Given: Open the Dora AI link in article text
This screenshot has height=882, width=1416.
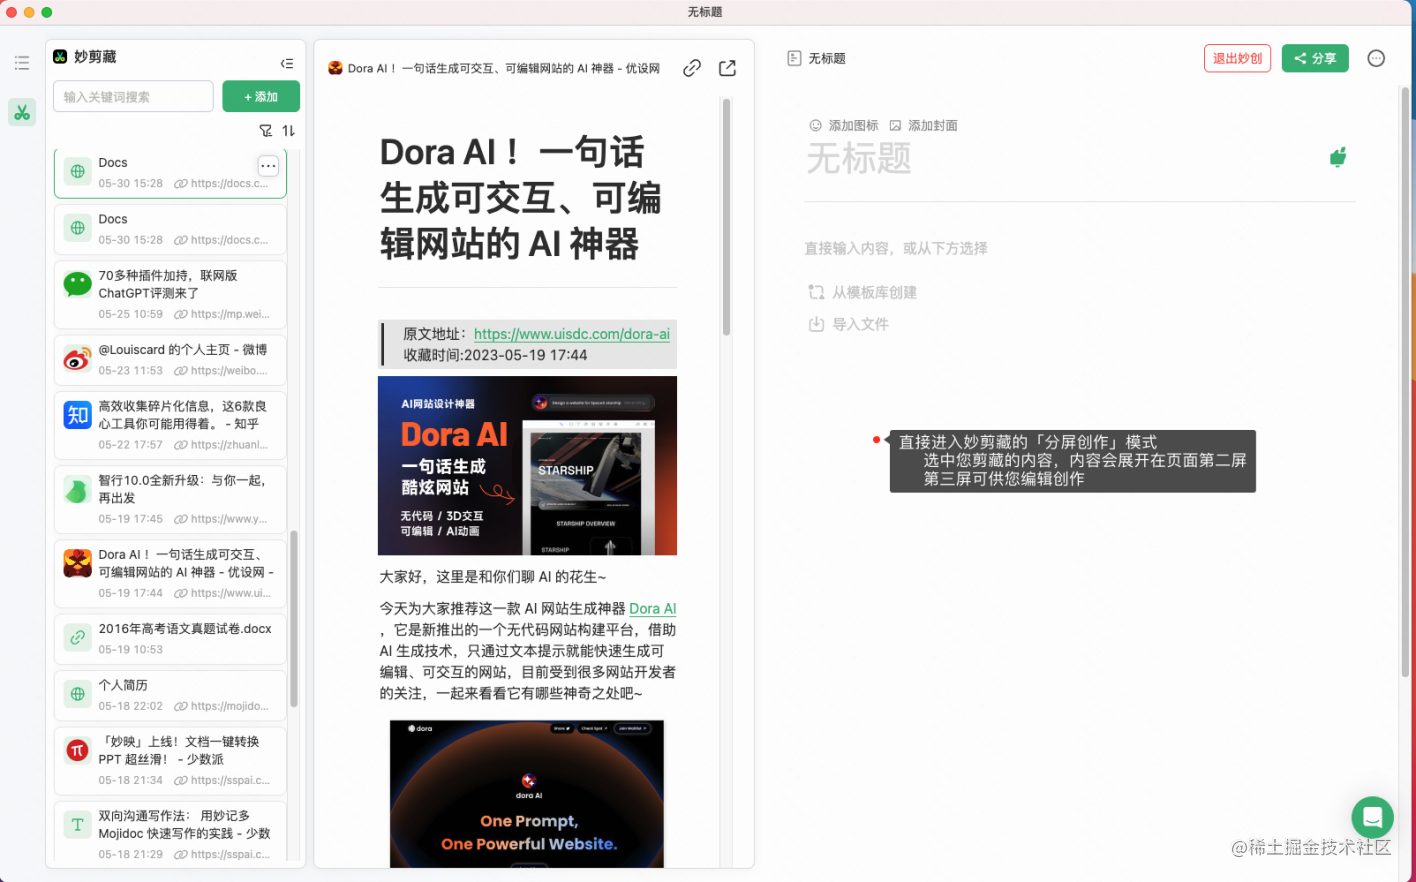Looking at the screenshot, I should (x=652, y=608).
